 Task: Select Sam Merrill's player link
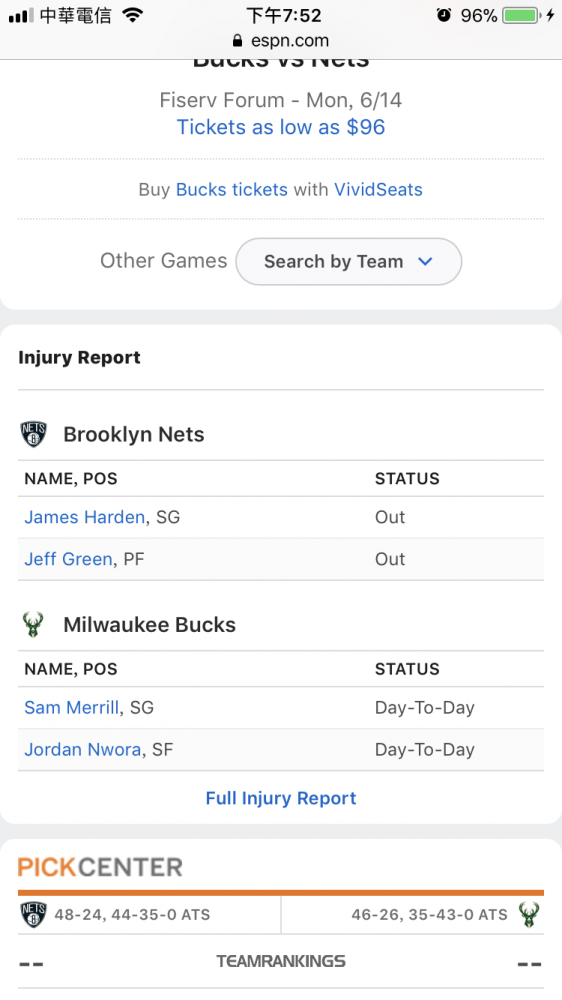point(71,708)
